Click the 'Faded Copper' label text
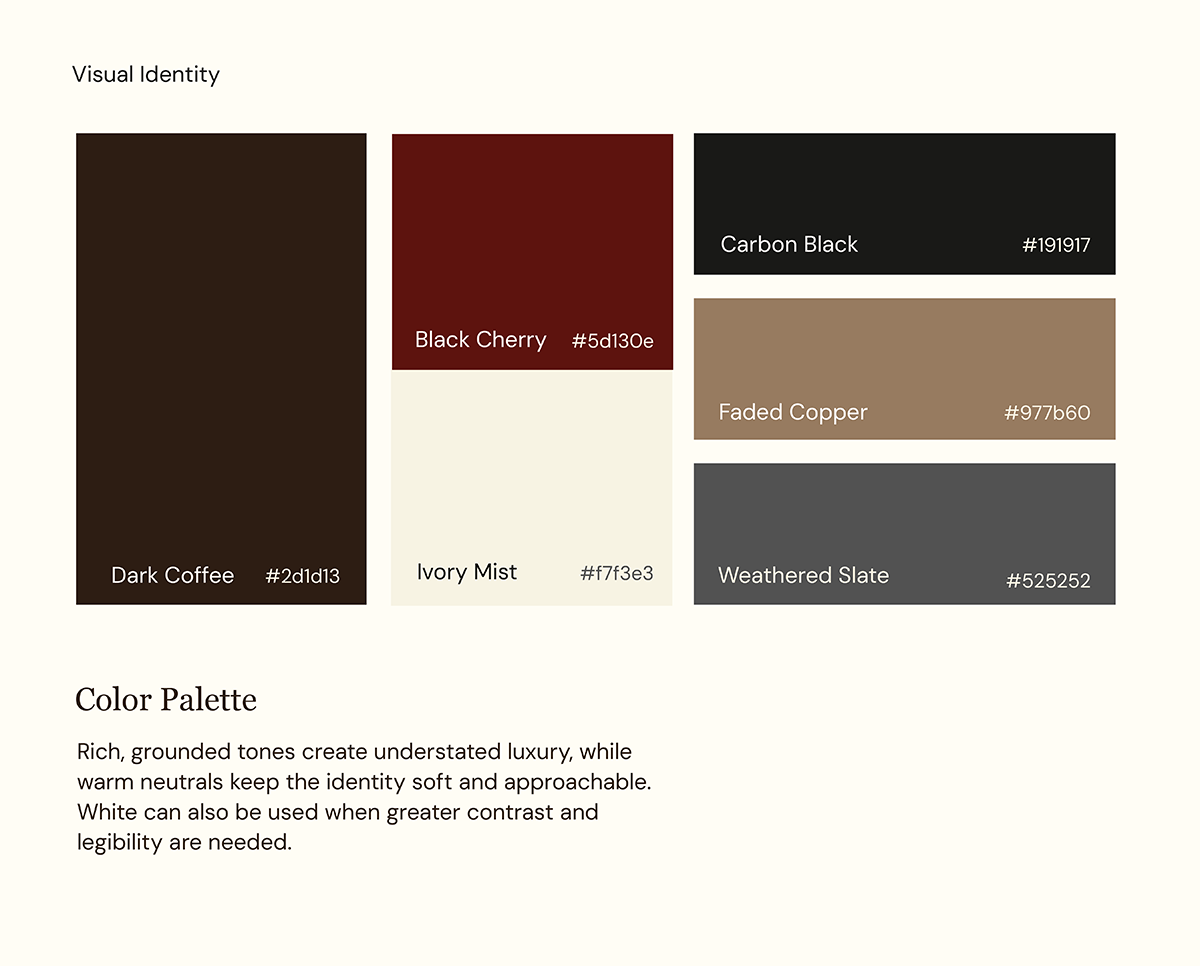This screenshot has width=1200, height=966. 793,412
